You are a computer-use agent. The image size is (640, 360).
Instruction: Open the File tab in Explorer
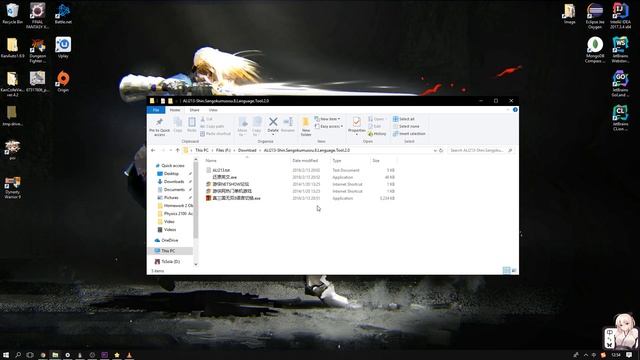tap(156, 110)
